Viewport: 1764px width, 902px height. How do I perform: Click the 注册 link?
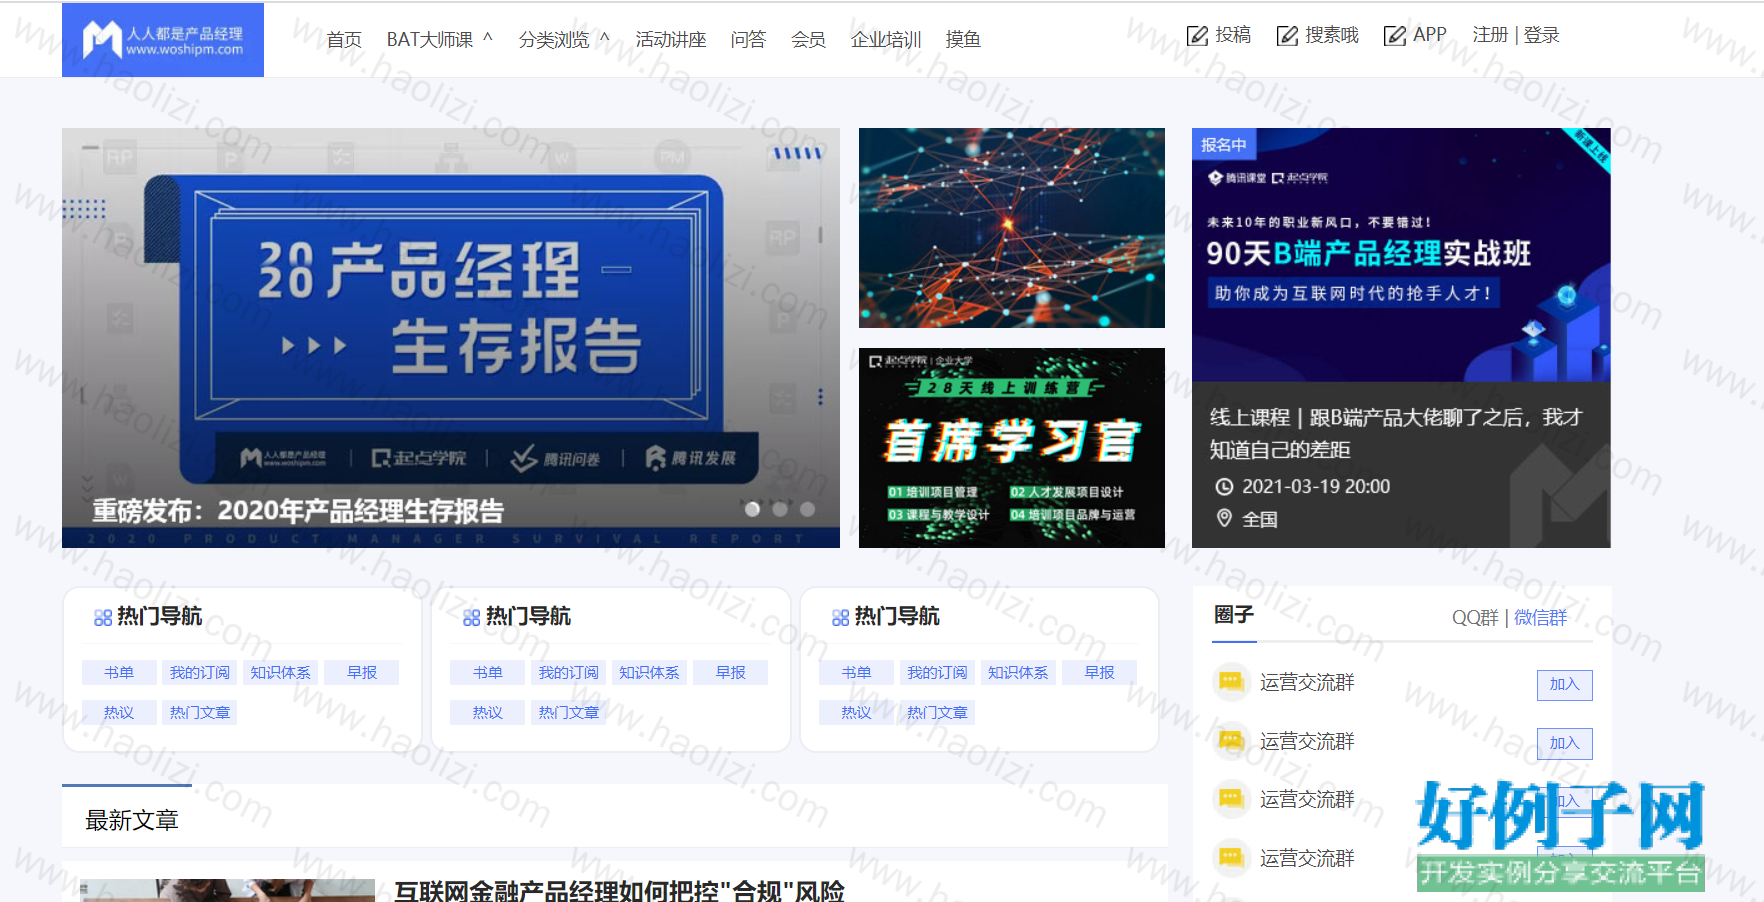point(1490,35)
